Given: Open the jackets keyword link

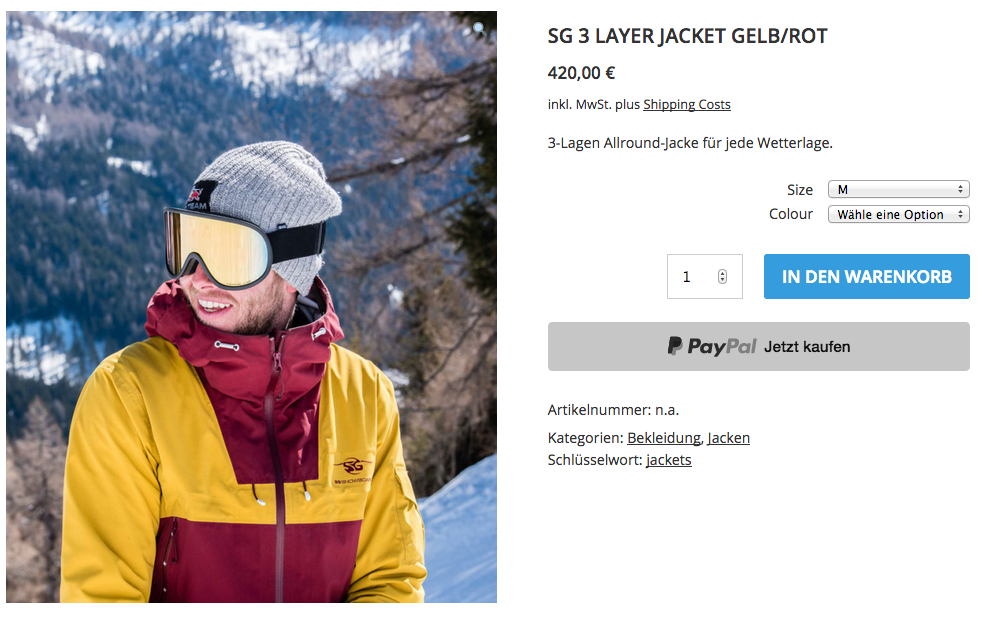Looking at the screenshot, I should 668,460.
